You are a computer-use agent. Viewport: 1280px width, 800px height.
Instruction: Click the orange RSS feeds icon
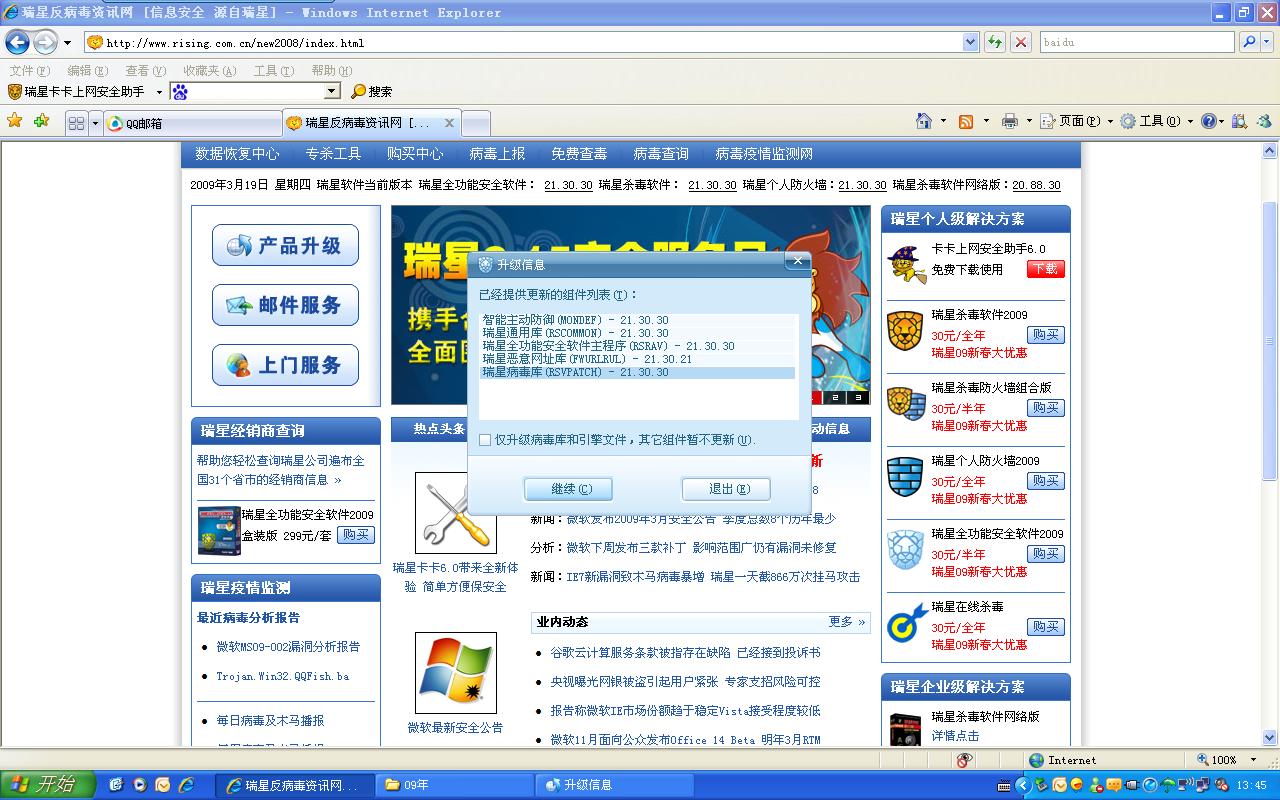(x=966, y=121)
